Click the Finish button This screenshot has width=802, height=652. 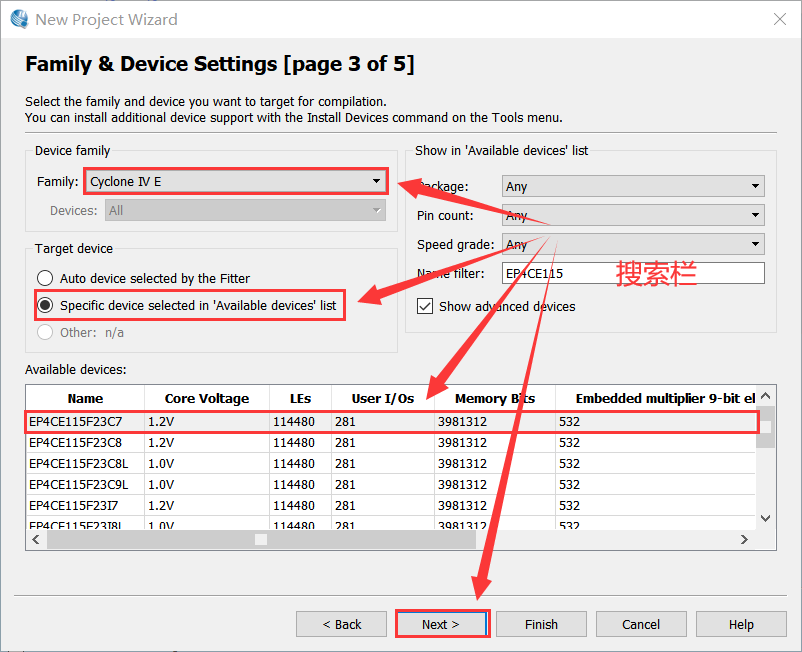pyautogui.click(x=541, y=624)
